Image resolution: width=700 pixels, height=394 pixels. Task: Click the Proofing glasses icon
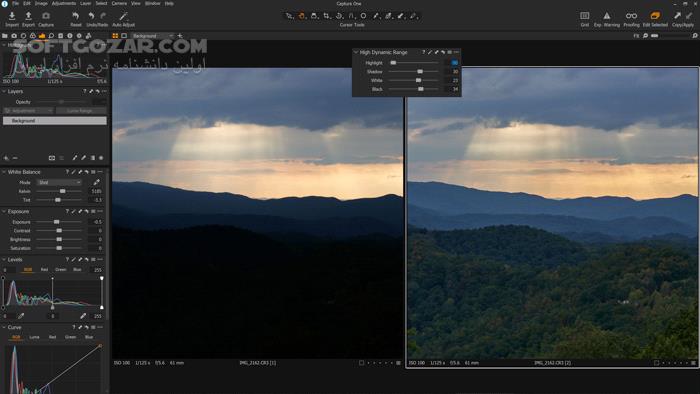pyautogui.click(x=631, y=16)
